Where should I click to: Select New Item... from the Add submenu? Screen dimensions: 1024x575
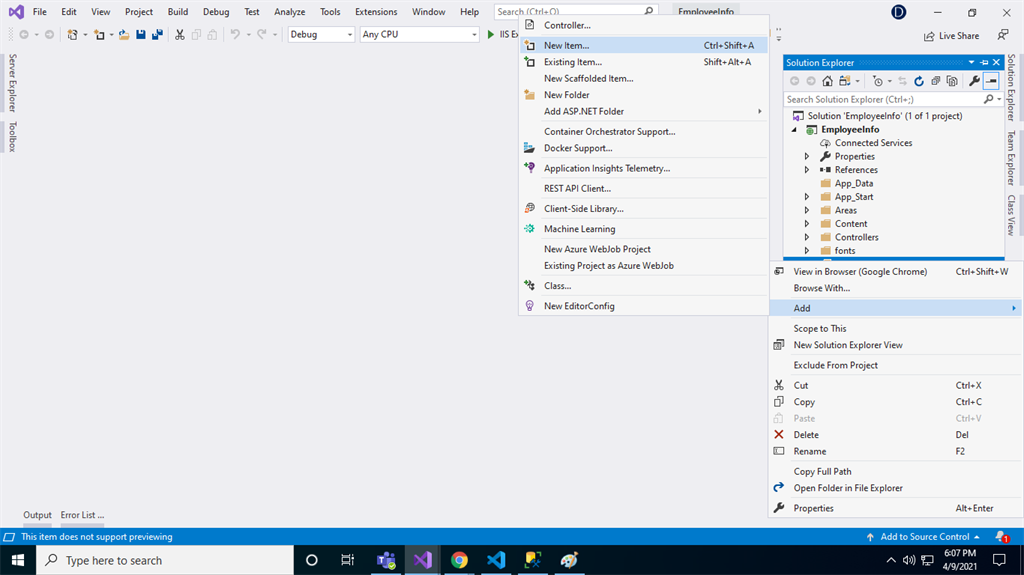pos(566,45)
